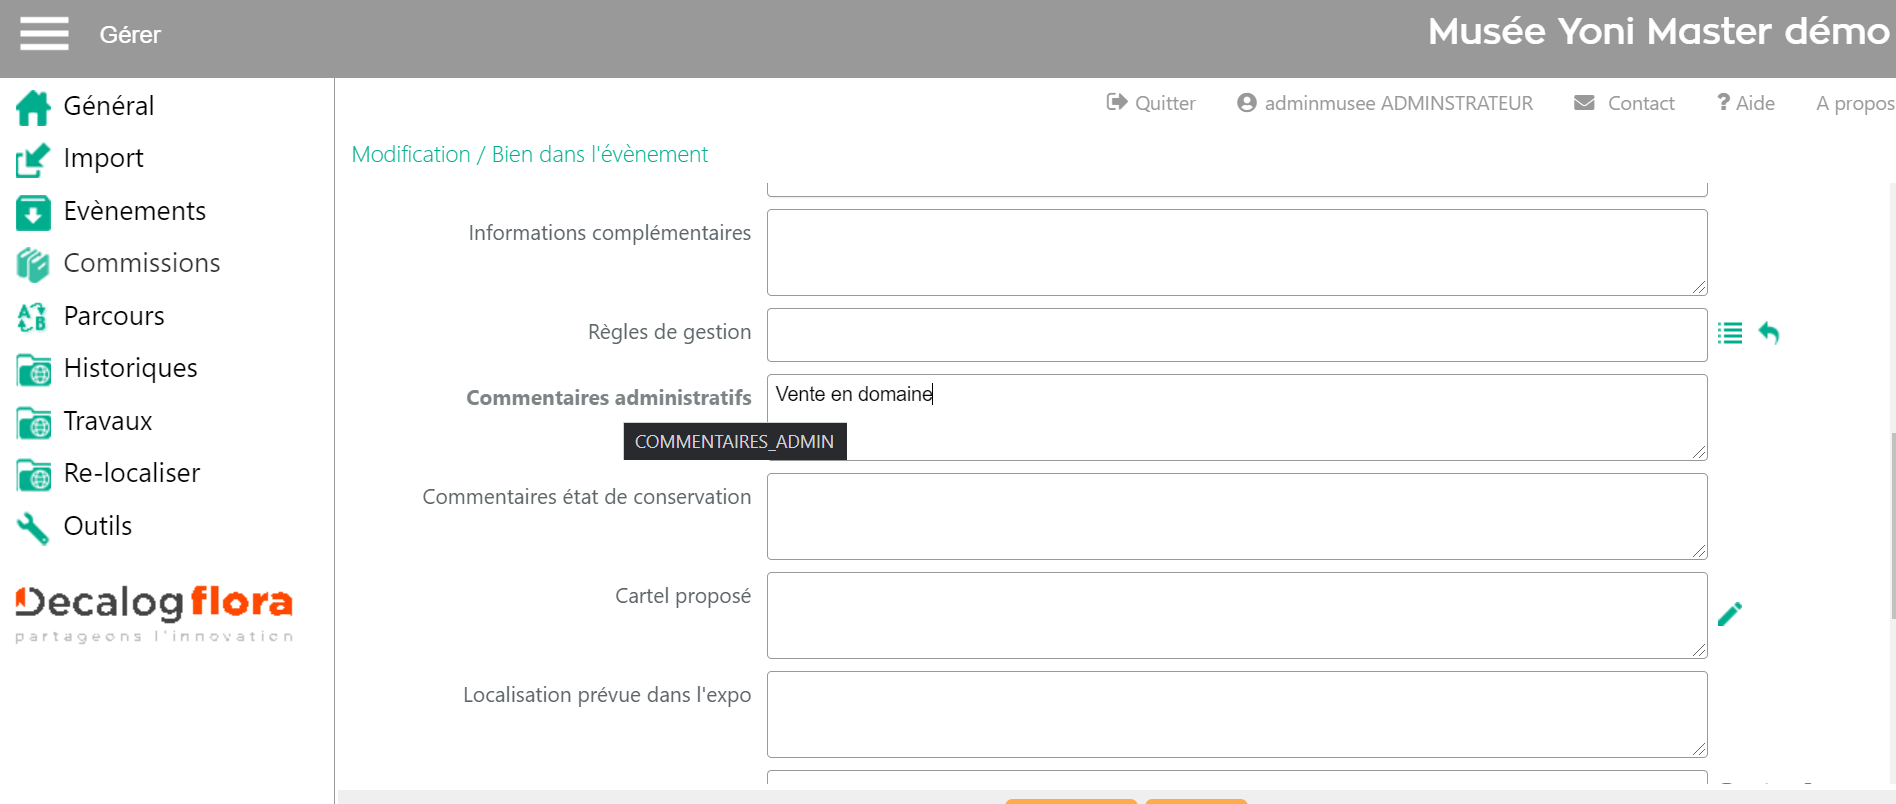Open the Aide help link
1896x804 pixels.
click(1746, 103)
